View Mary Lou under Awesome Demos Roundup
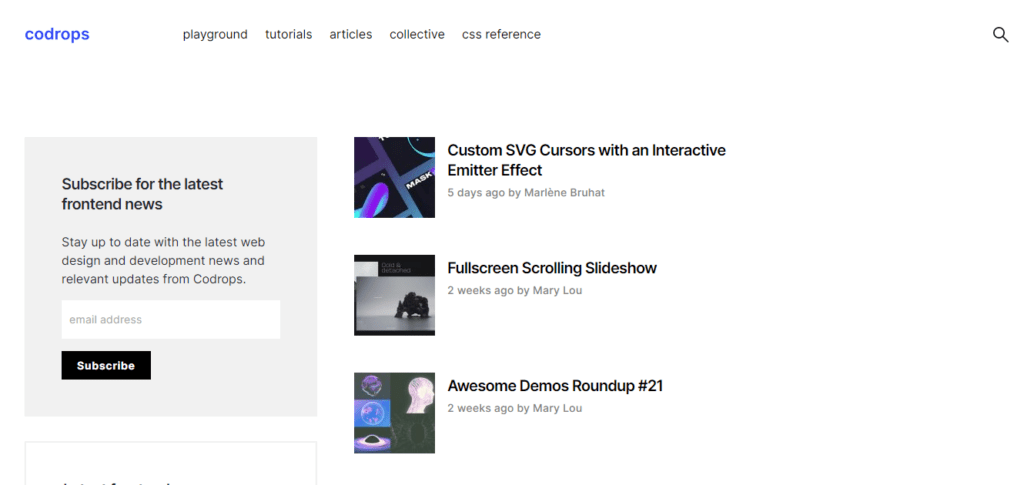The width and height of the screenshot is (1024, 485). click(x=557, y=408)
